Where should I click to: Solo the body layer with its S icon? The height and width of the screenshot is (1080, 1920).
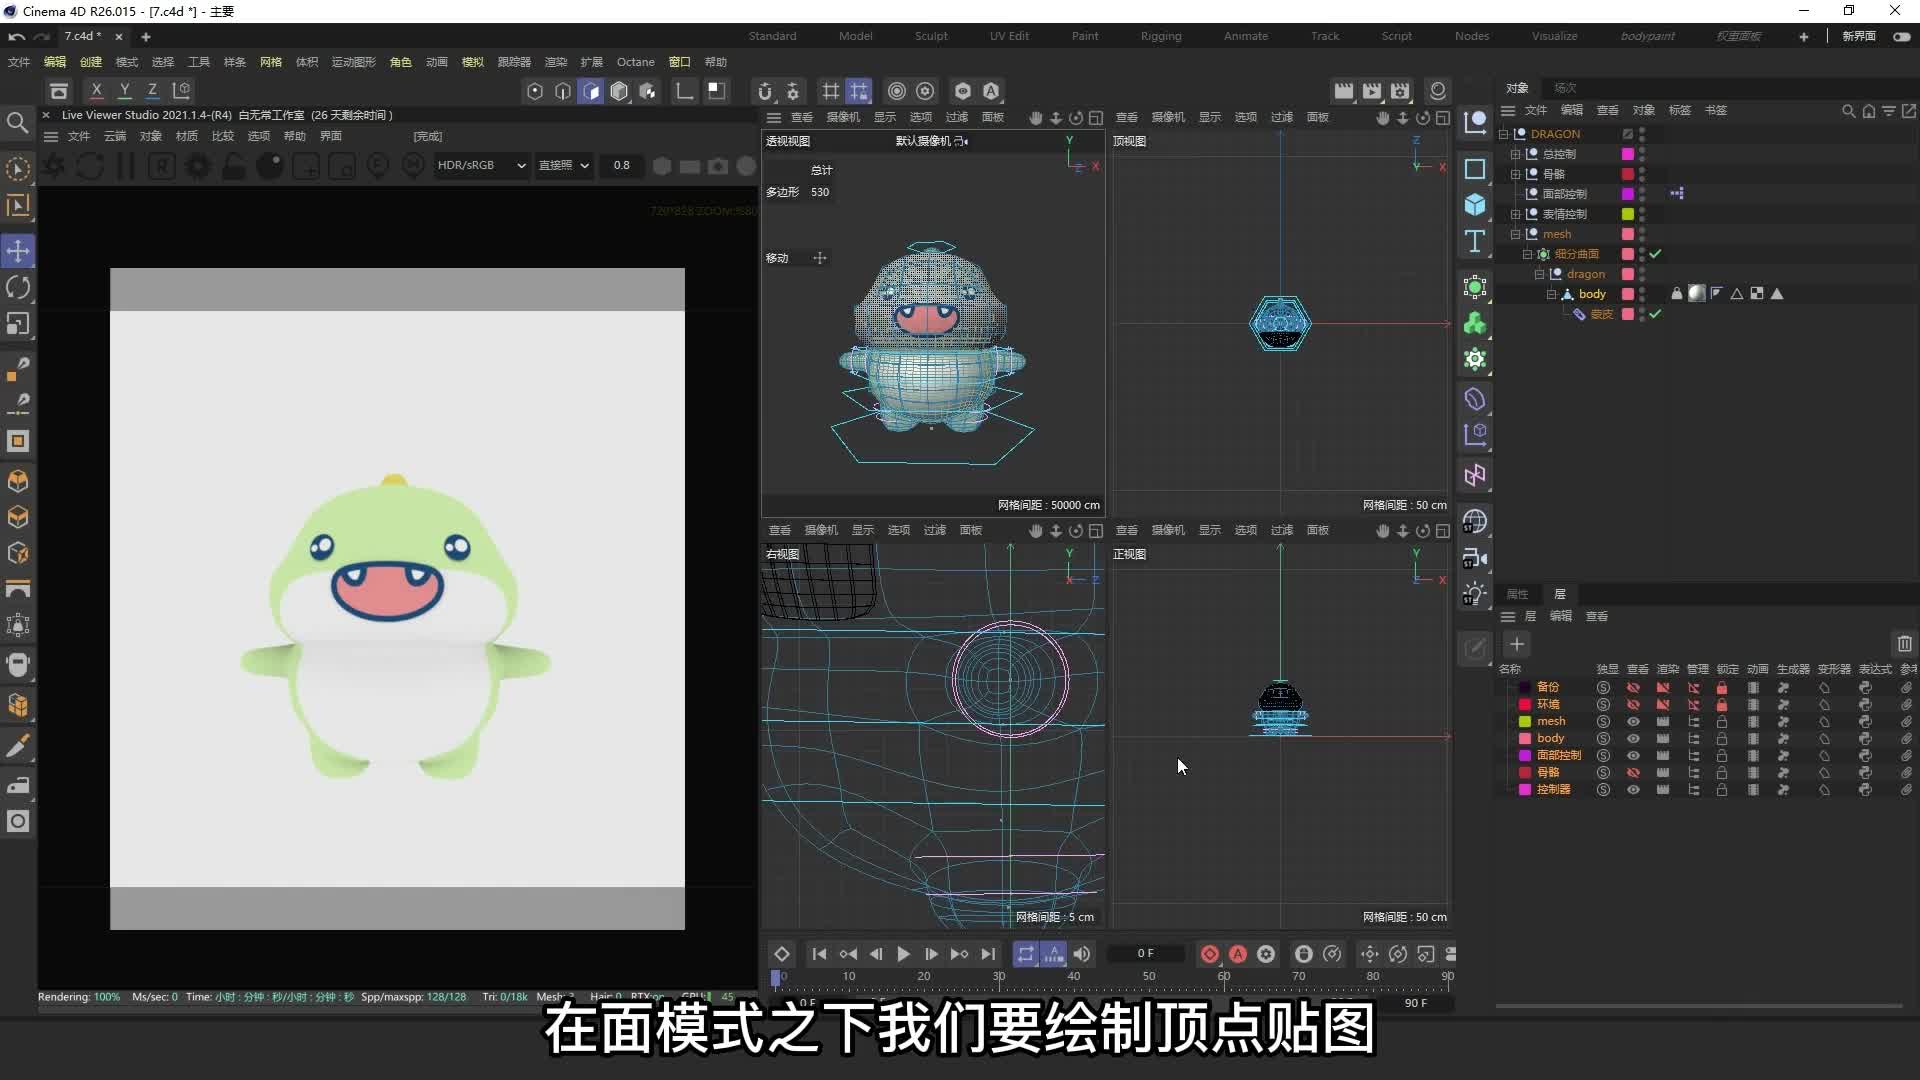point(1603,739)
